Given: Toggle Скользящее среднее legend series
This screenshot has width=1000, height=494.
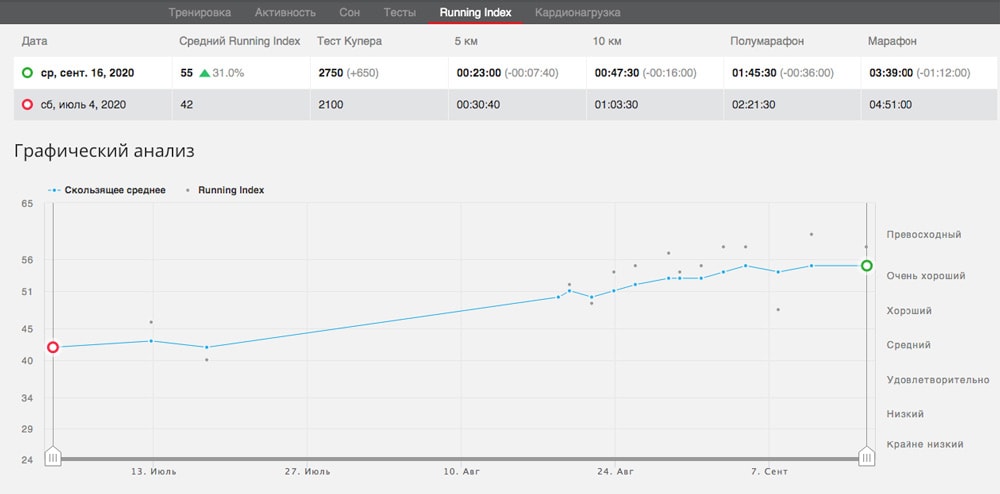Looking at the screenshot, I should [x=108, y=189].
